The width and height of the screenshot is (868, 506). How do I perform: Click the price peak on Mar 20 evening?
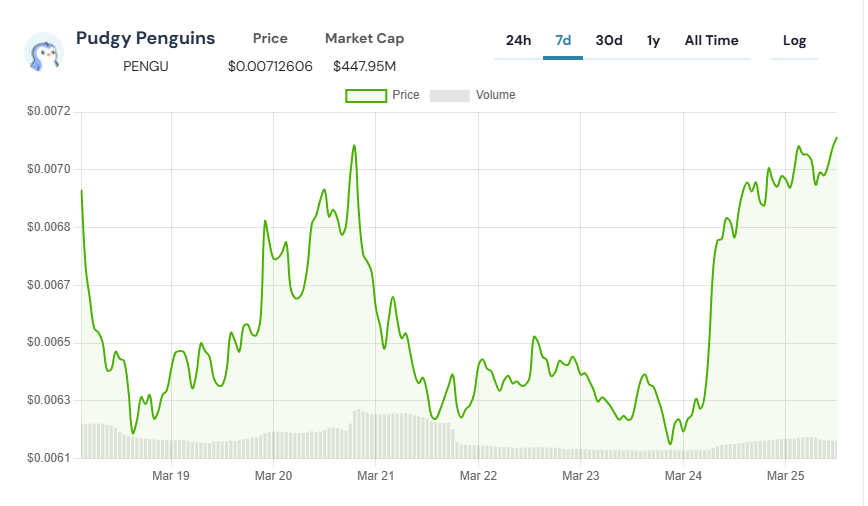(354, 146)
